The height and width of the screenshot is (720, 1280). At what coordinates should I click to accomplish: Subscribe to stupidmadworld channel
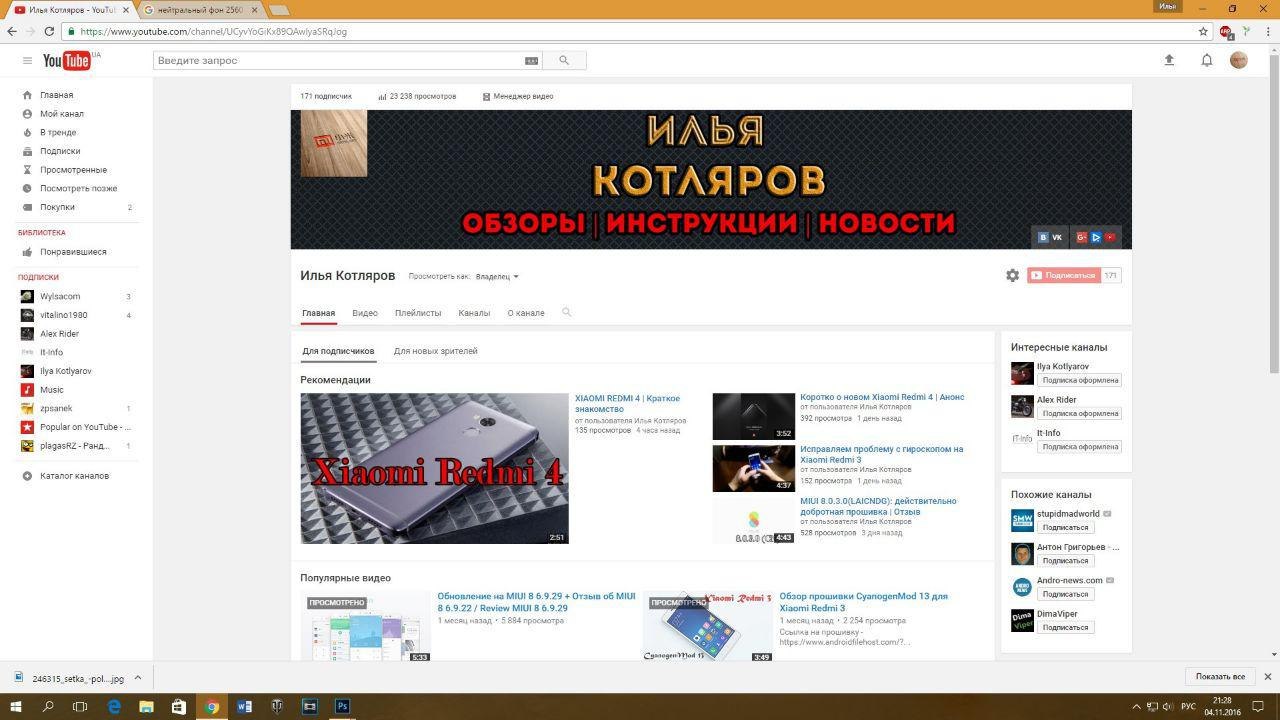pyautogui.click(x=1065, y=527)
